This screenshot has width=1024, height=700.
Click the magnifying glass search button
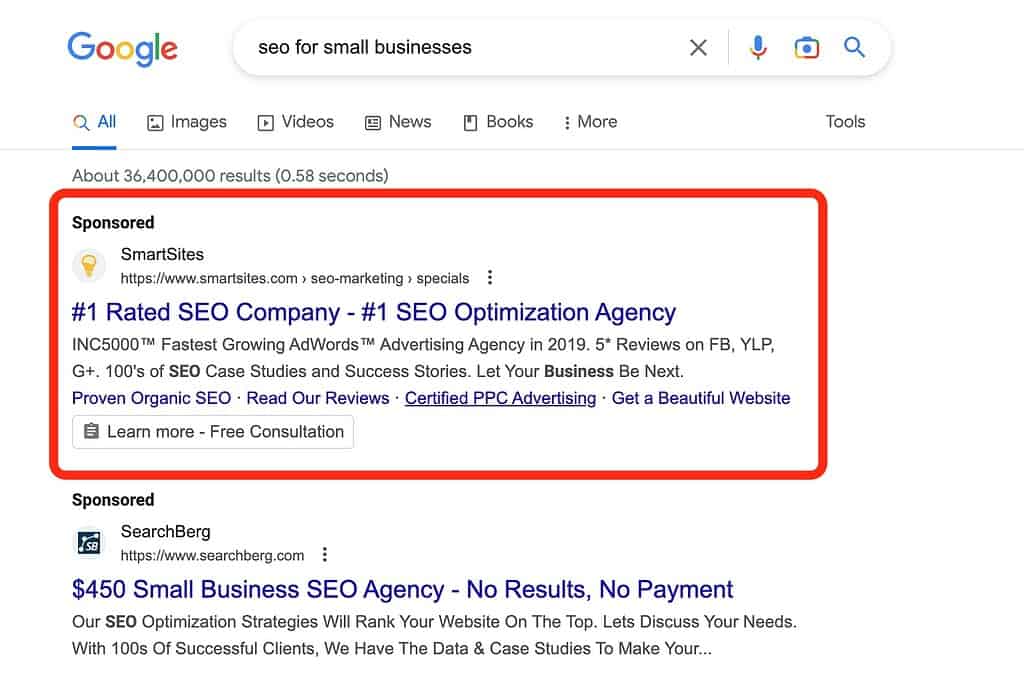[854, 47]
